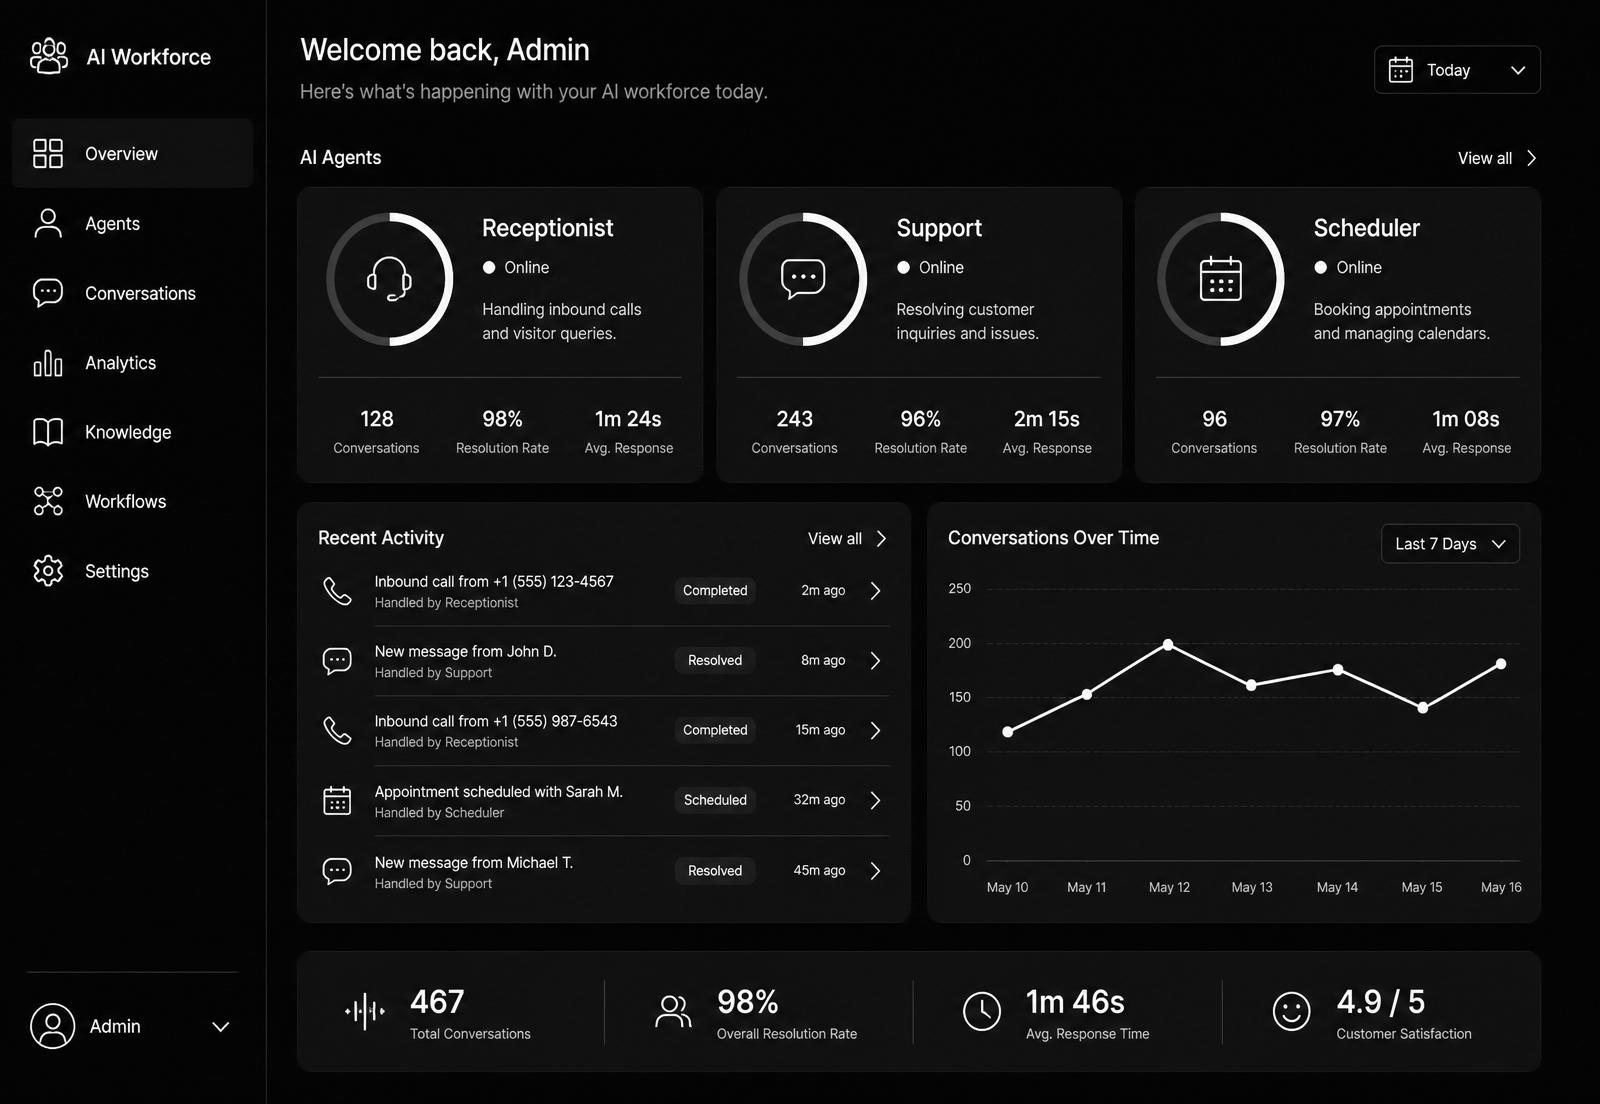Image resolution: width=1600 pixels, height=1104 pixels.
Task: Open the Settings menu item
Action: click(132, 571)
